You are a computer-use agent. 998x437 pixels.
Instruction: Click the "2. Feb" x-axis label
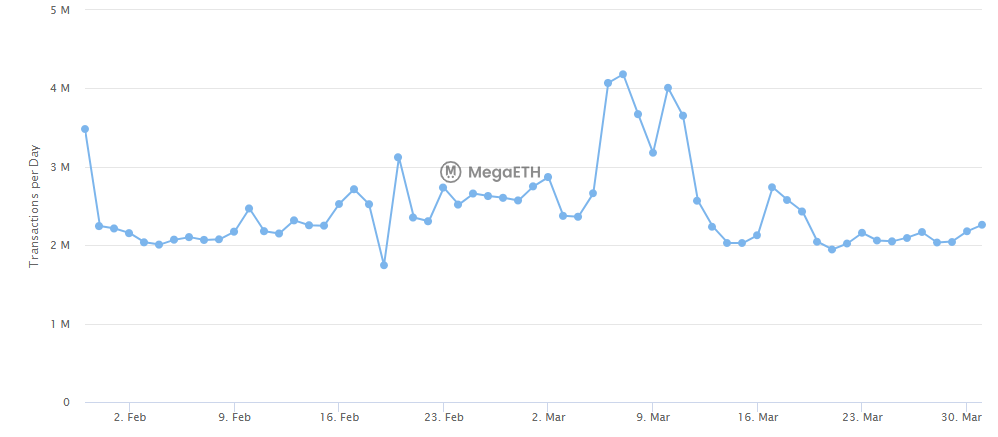point(130,417)
